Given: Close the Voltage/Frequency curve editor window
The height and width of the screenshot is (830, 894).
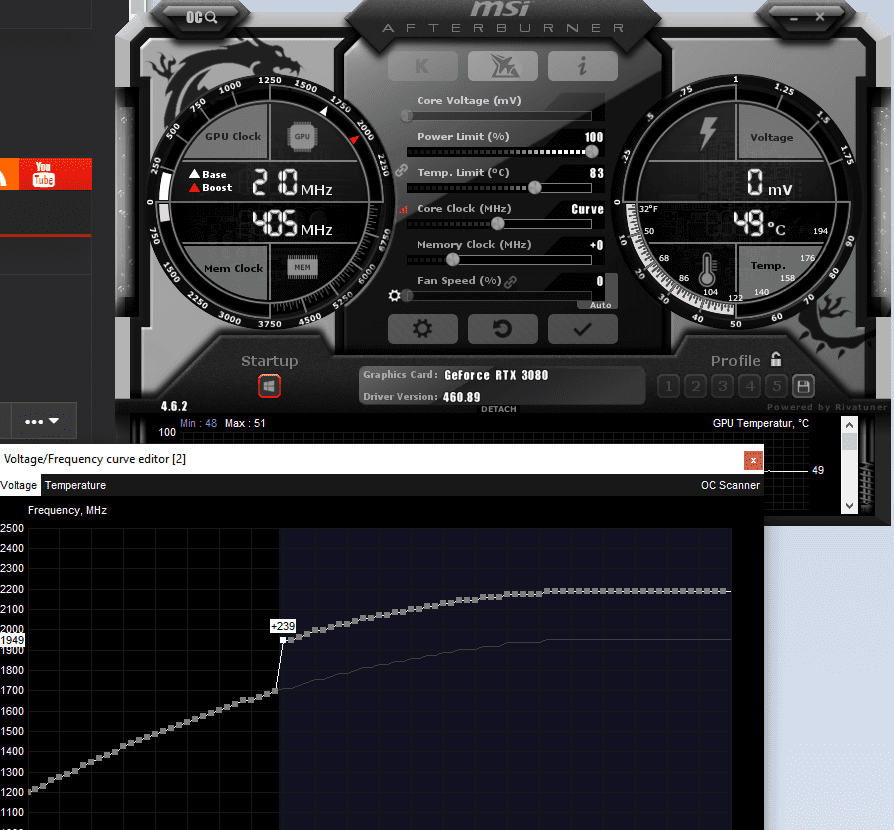Looking at the screenshot, I should coord(753,461).
